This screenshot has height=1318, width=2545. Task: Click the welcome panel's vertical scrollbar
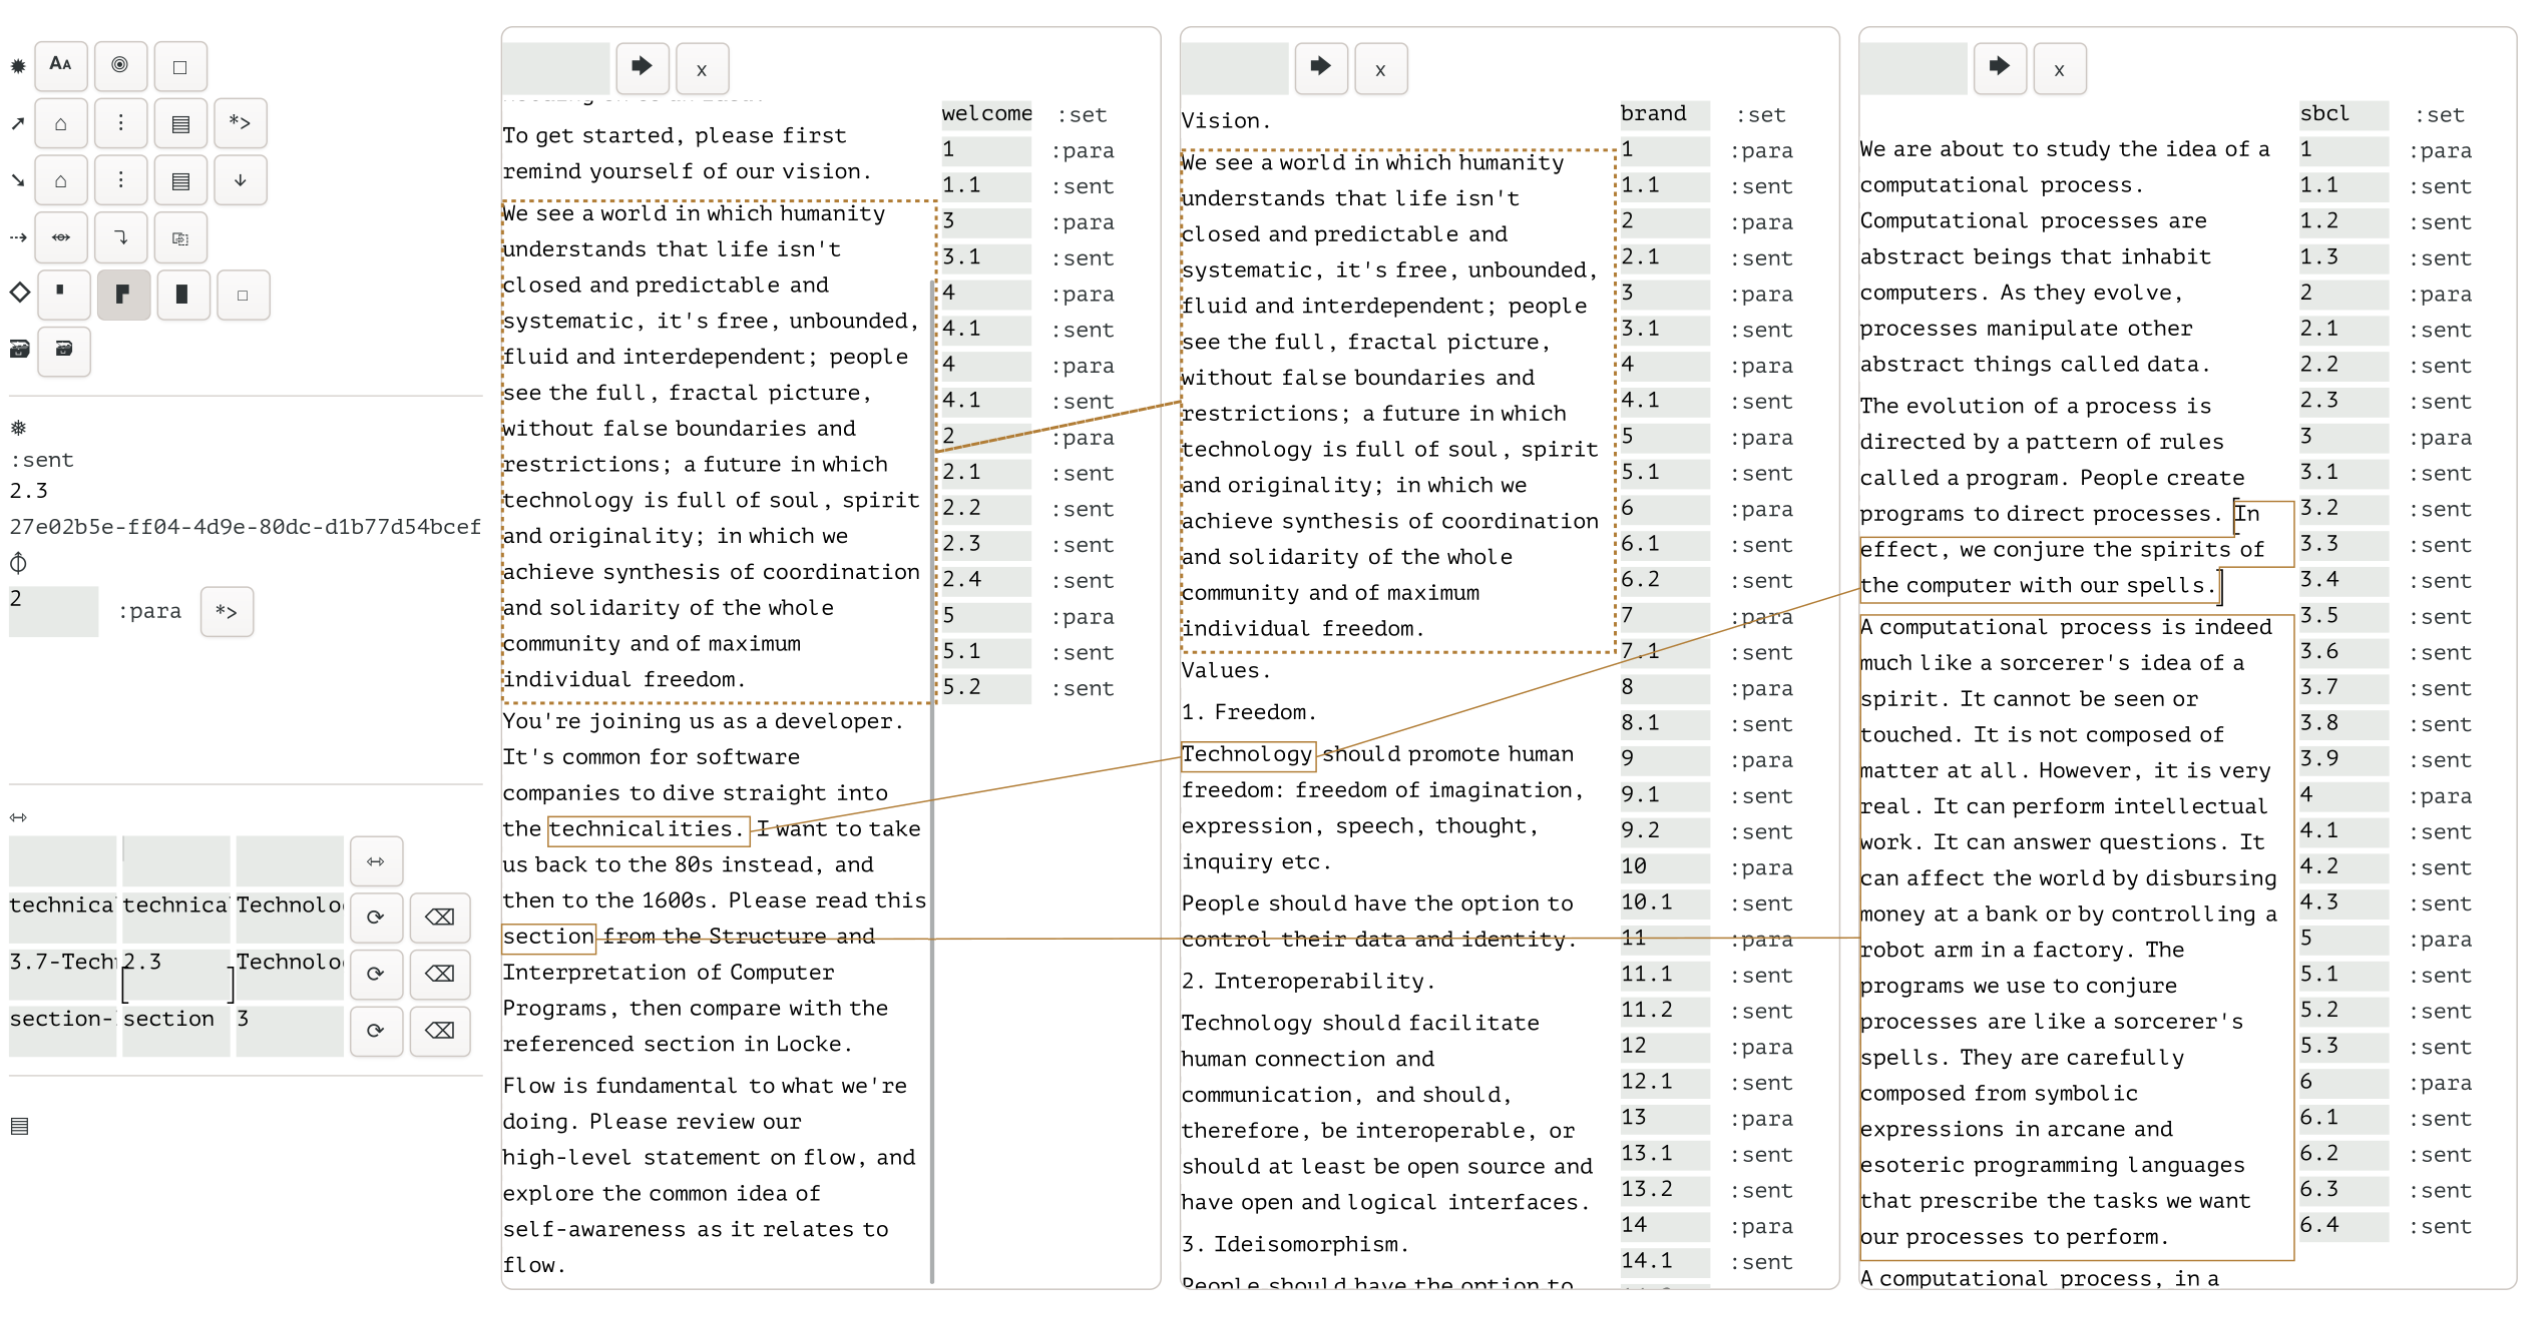933,780
